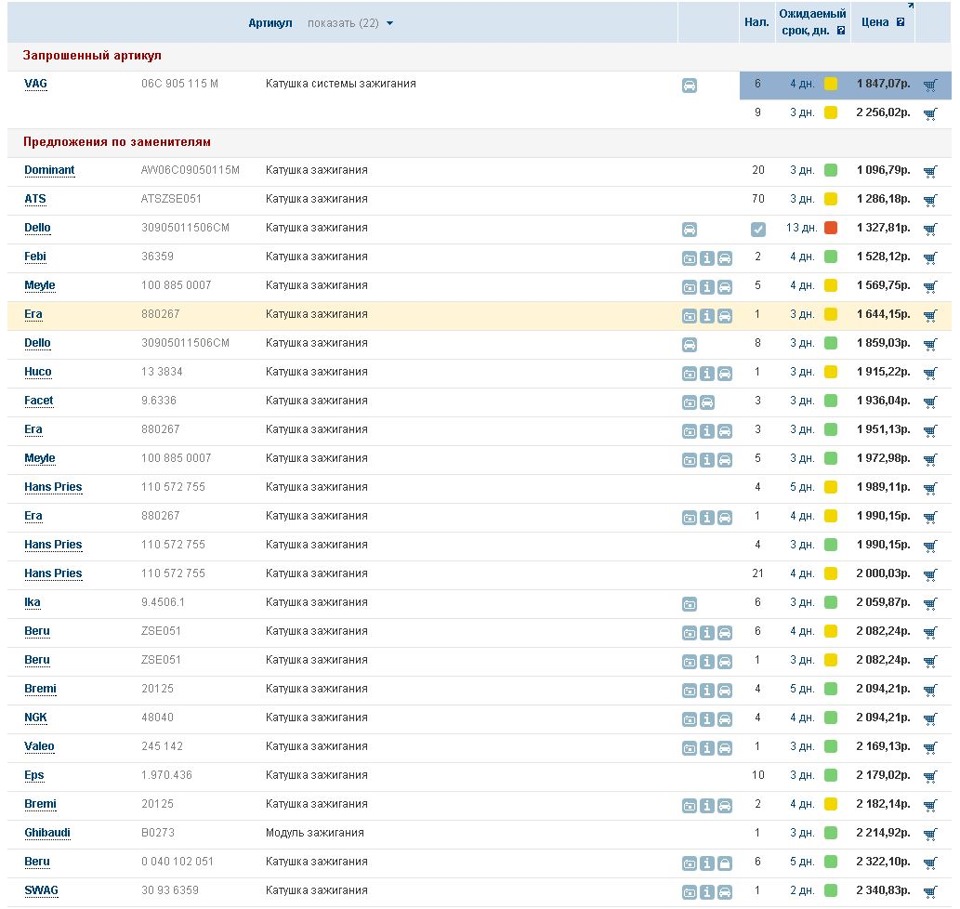Open the Valeo brand link
The image size is (960, 909).
pos(39,746)
